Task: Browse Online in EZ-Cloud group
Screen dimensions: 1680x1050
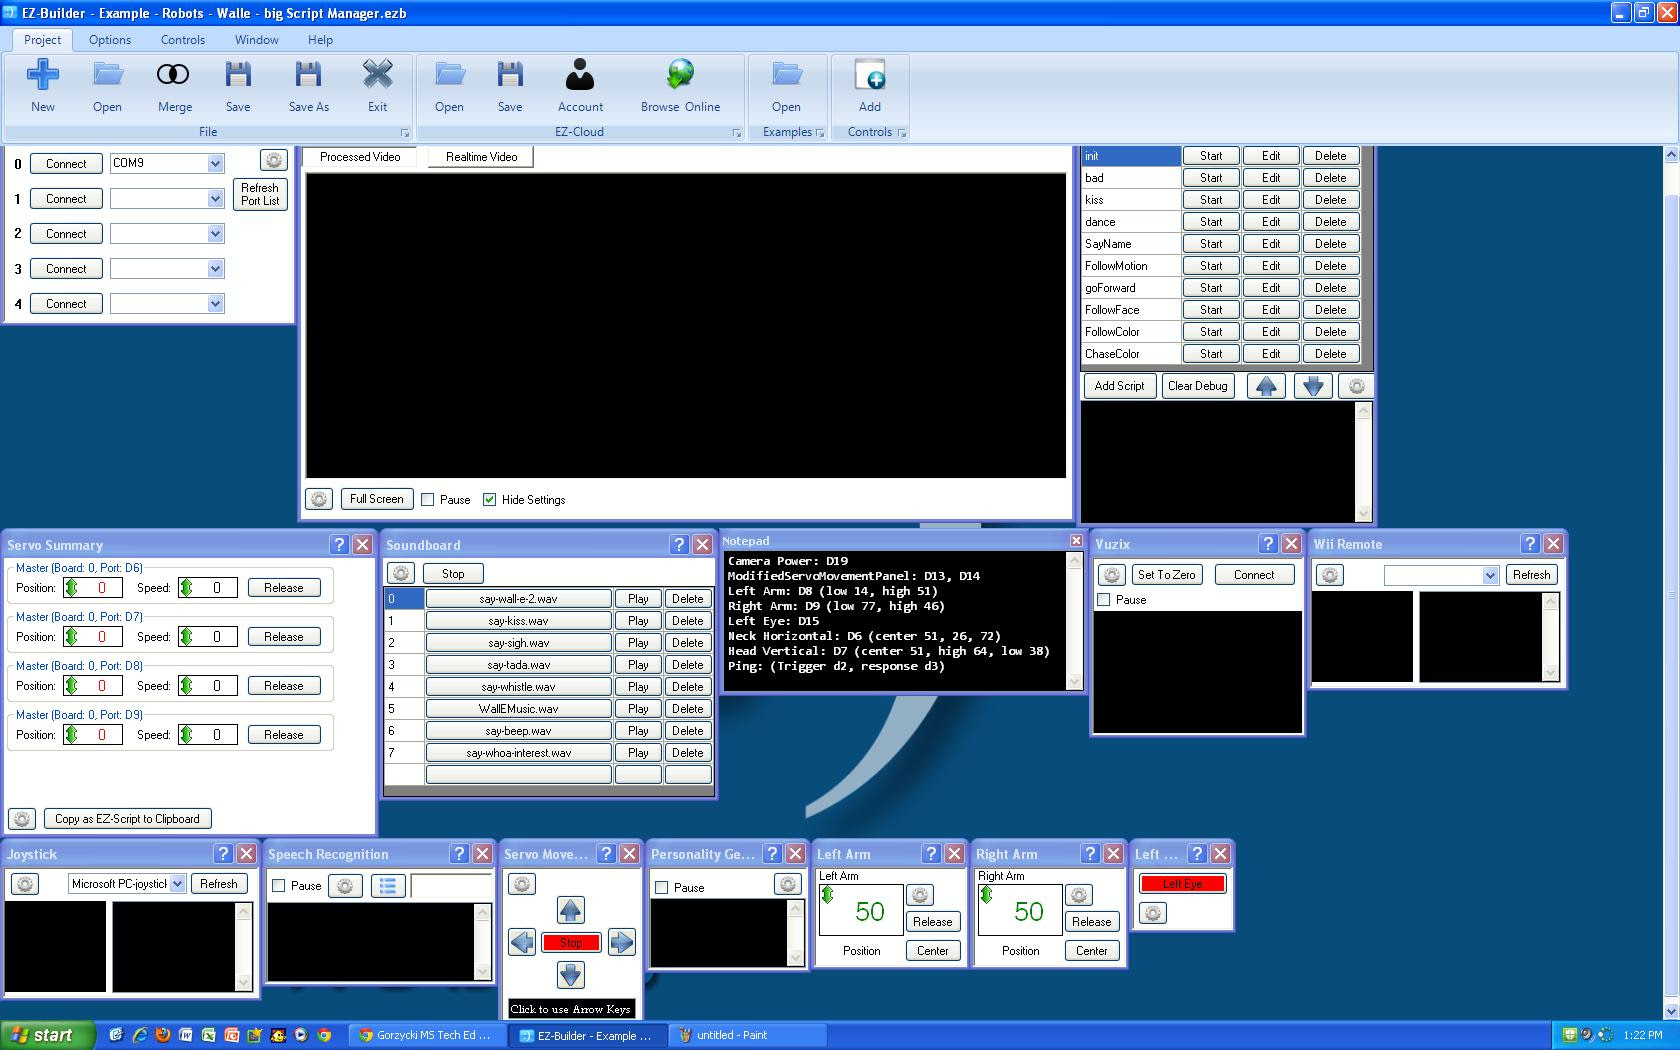Action: (680, 86)
